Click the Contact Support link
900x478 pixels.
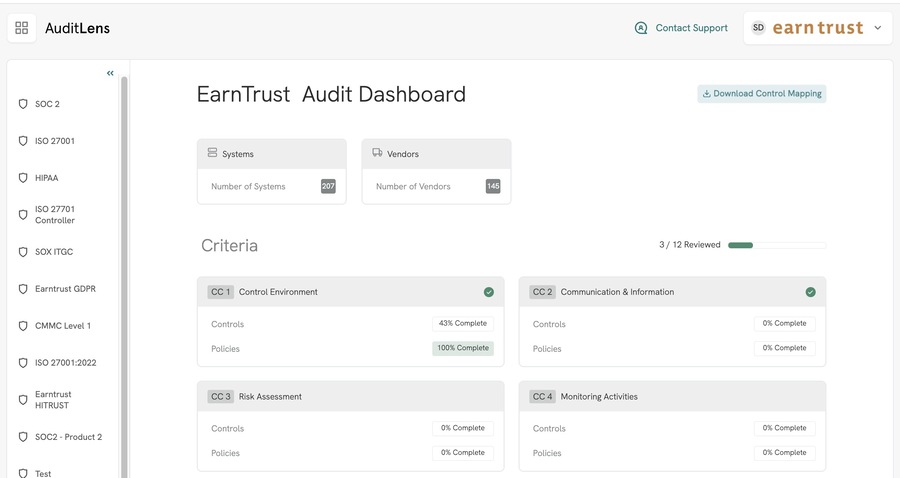pos(691,28)
